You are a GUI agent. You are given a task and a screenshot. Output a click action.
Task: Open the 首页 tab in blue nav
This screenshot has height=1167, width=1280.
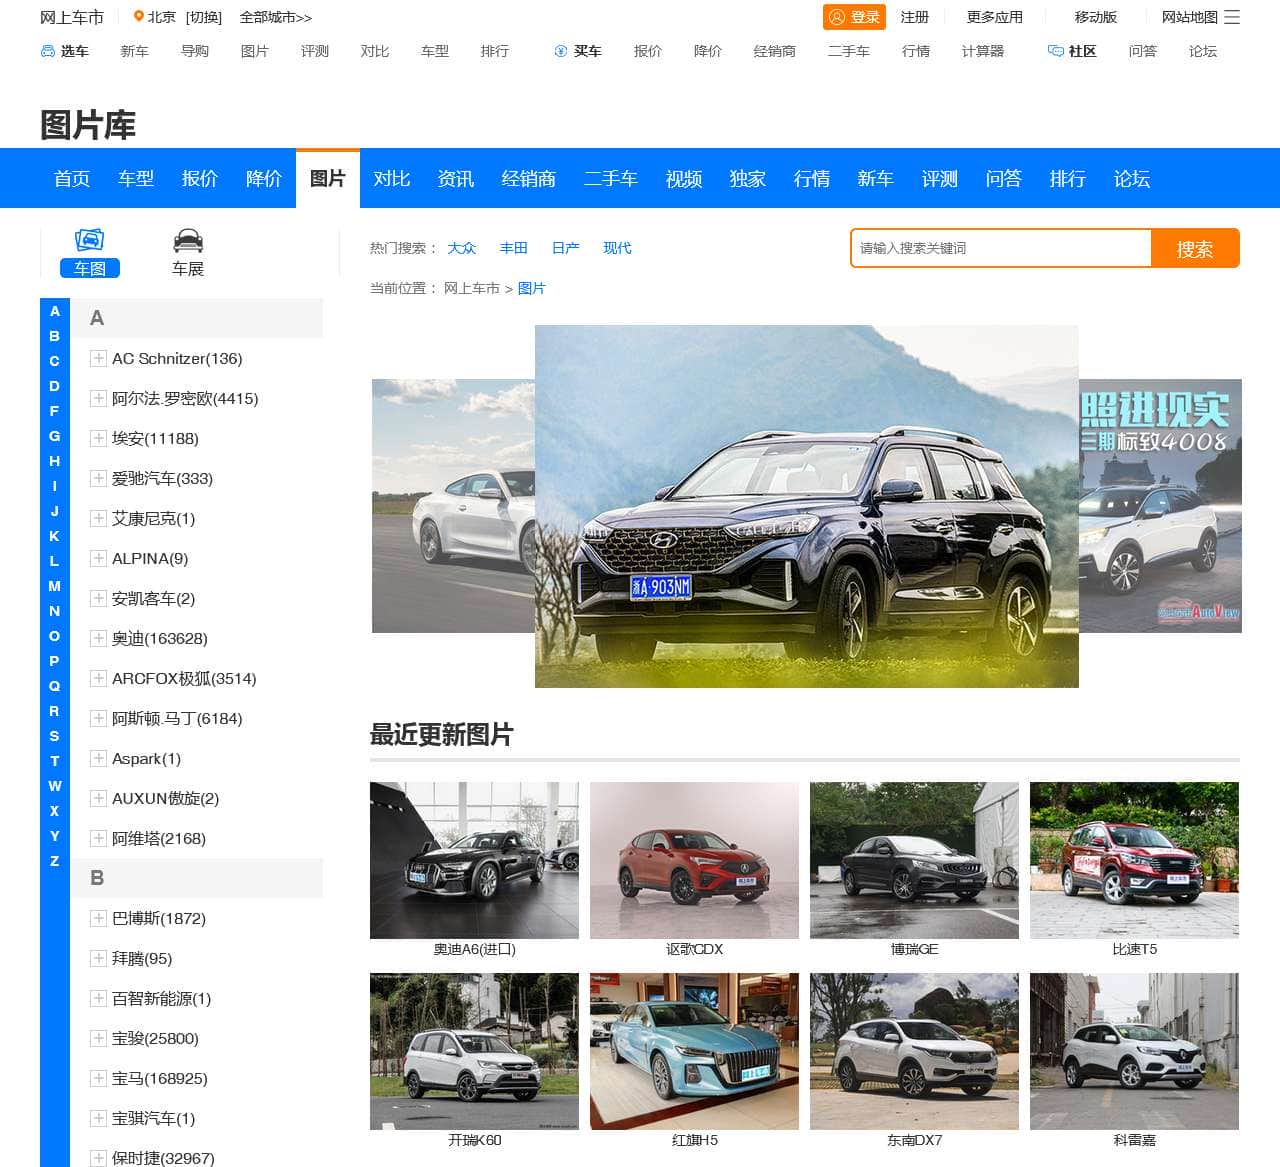(72, 178)
